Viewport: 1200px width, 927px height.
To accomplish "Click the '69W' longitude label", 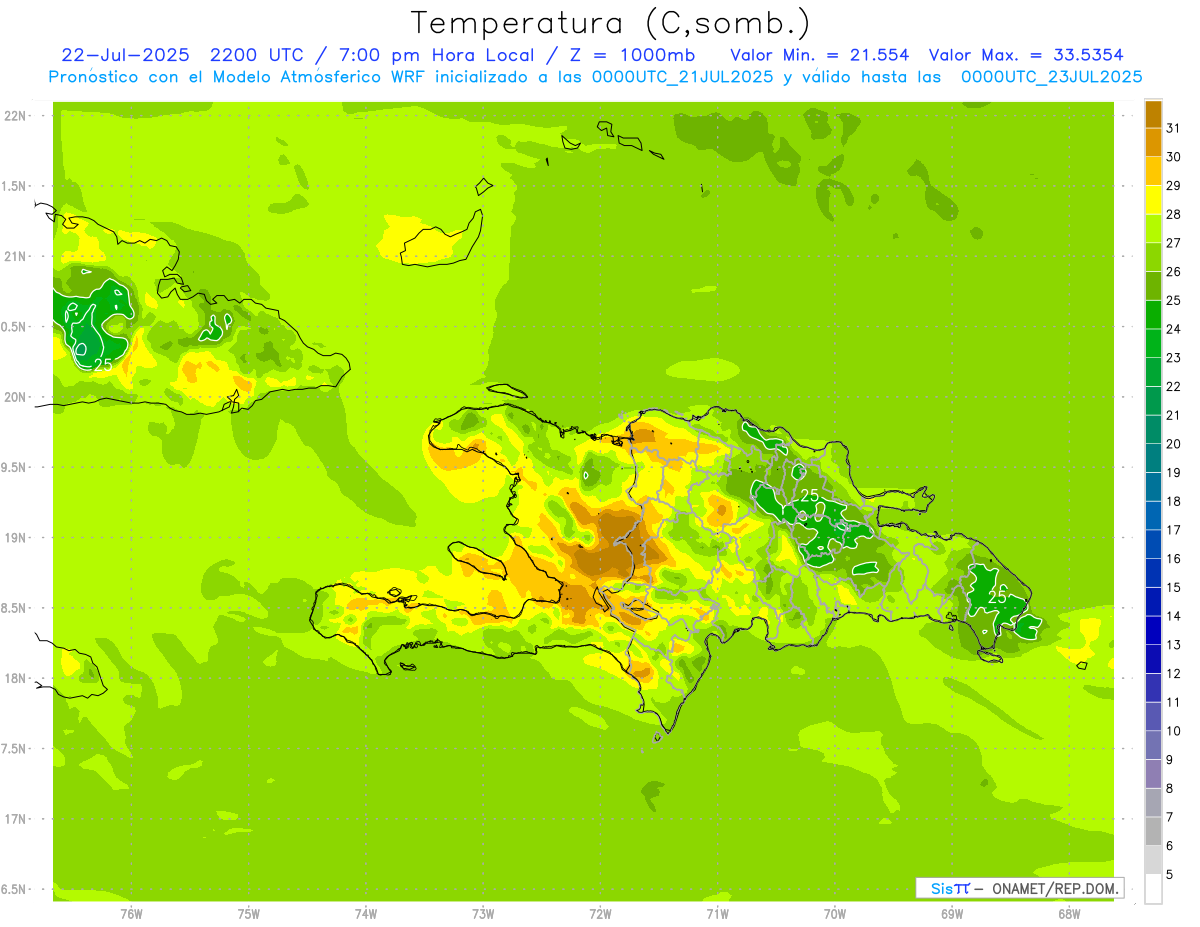I will click(x=952, y=913).
